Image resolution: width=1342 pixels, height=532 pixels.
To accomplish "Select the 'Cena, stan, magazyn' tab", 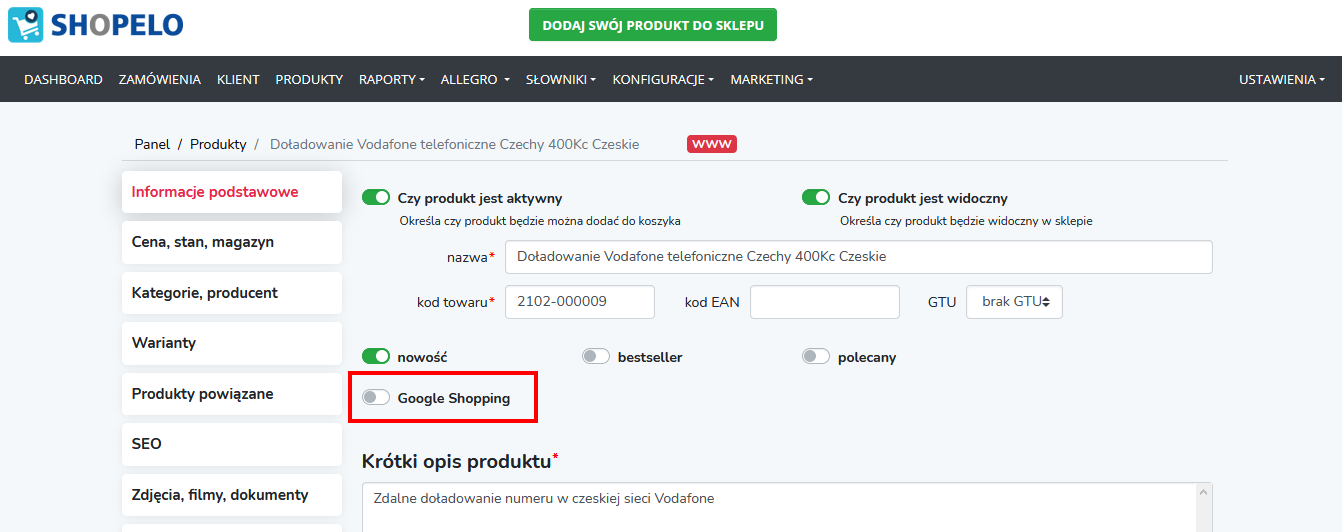I will (232, 242).
